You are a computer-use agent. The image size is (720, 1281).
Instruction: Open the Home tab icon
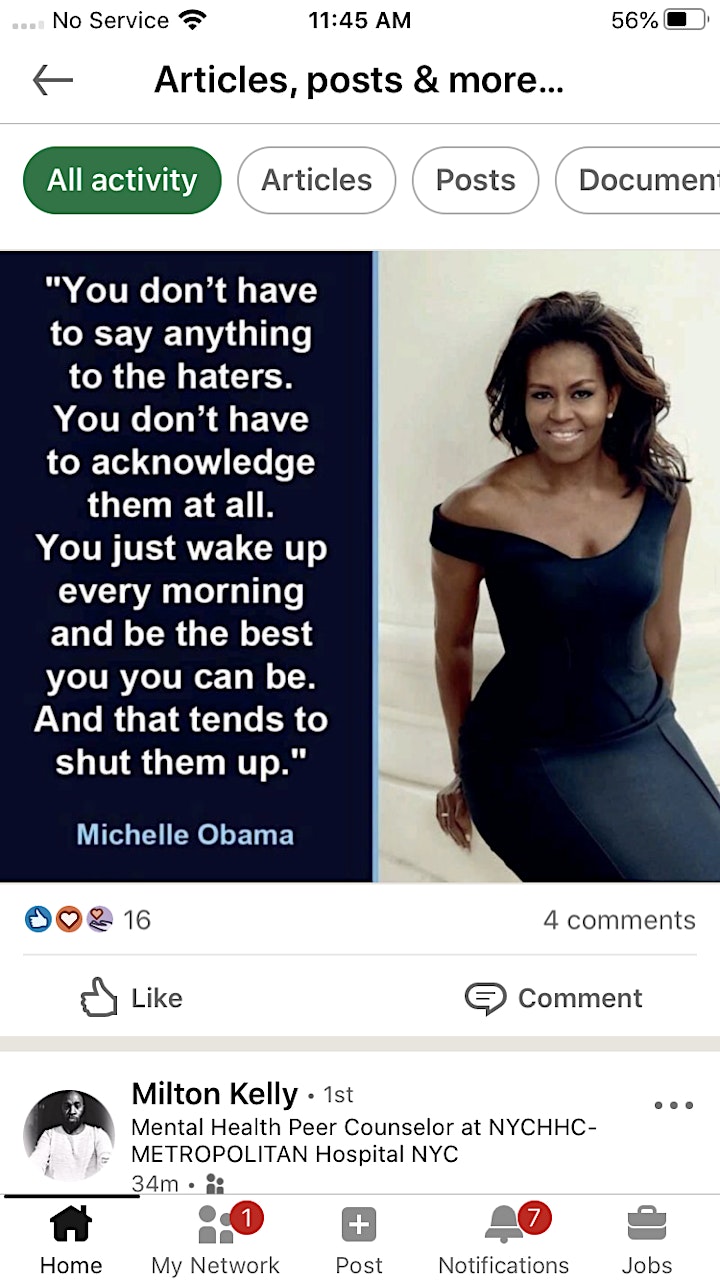pyautogui.click(x=71, y=1224)
